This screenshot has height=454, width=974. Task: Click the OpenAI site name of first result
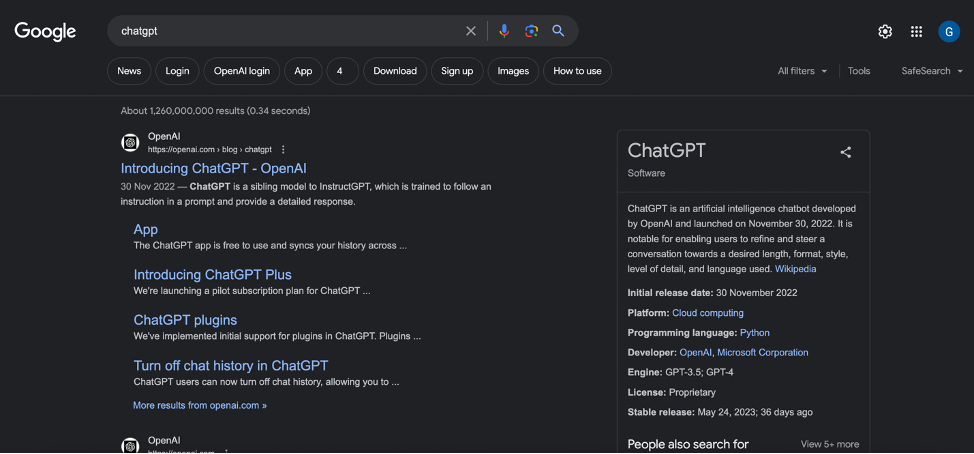click(164, 137)
